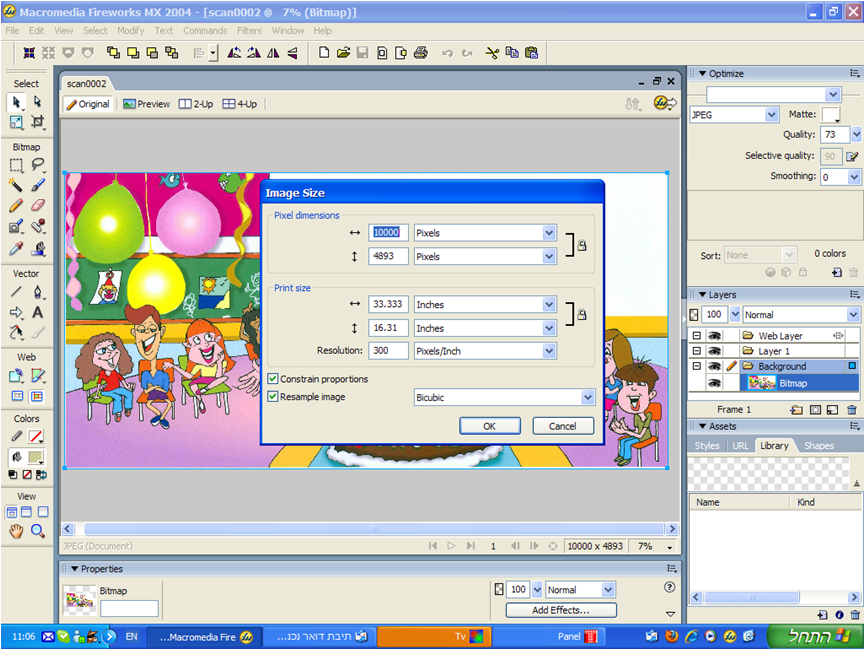The width and height of the screenshot is (865, 650).
Task: Select the Pen tool
Action: pos(38,292)
